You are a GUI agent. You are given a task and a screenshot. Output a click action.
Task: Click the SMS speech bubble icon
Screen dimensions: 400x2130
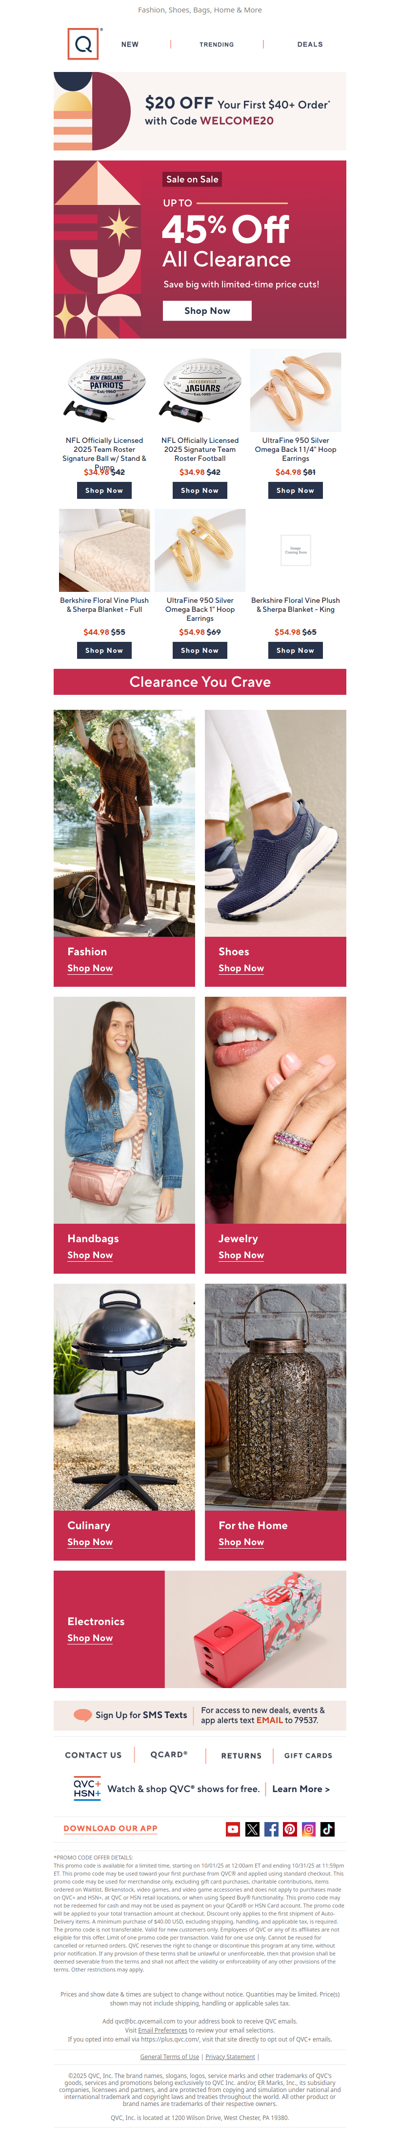(x=83, y=1715)
